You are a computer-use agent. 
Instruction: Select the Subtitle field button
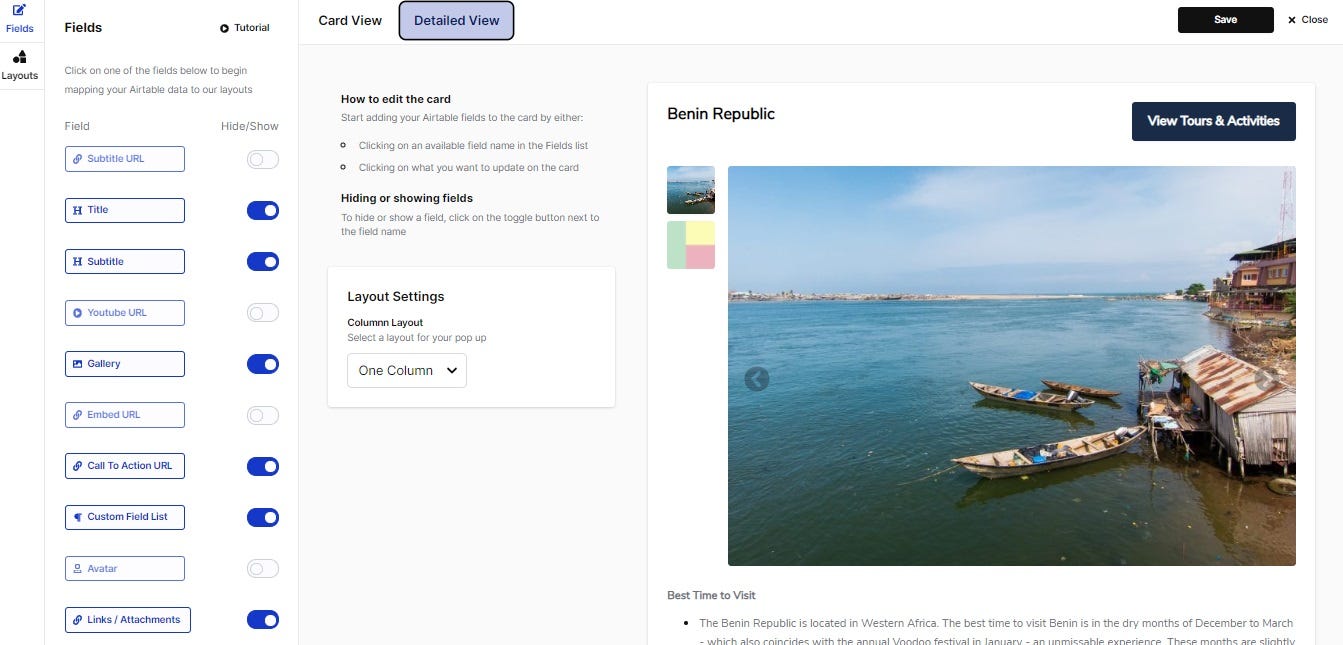click(x=125, y=262)
